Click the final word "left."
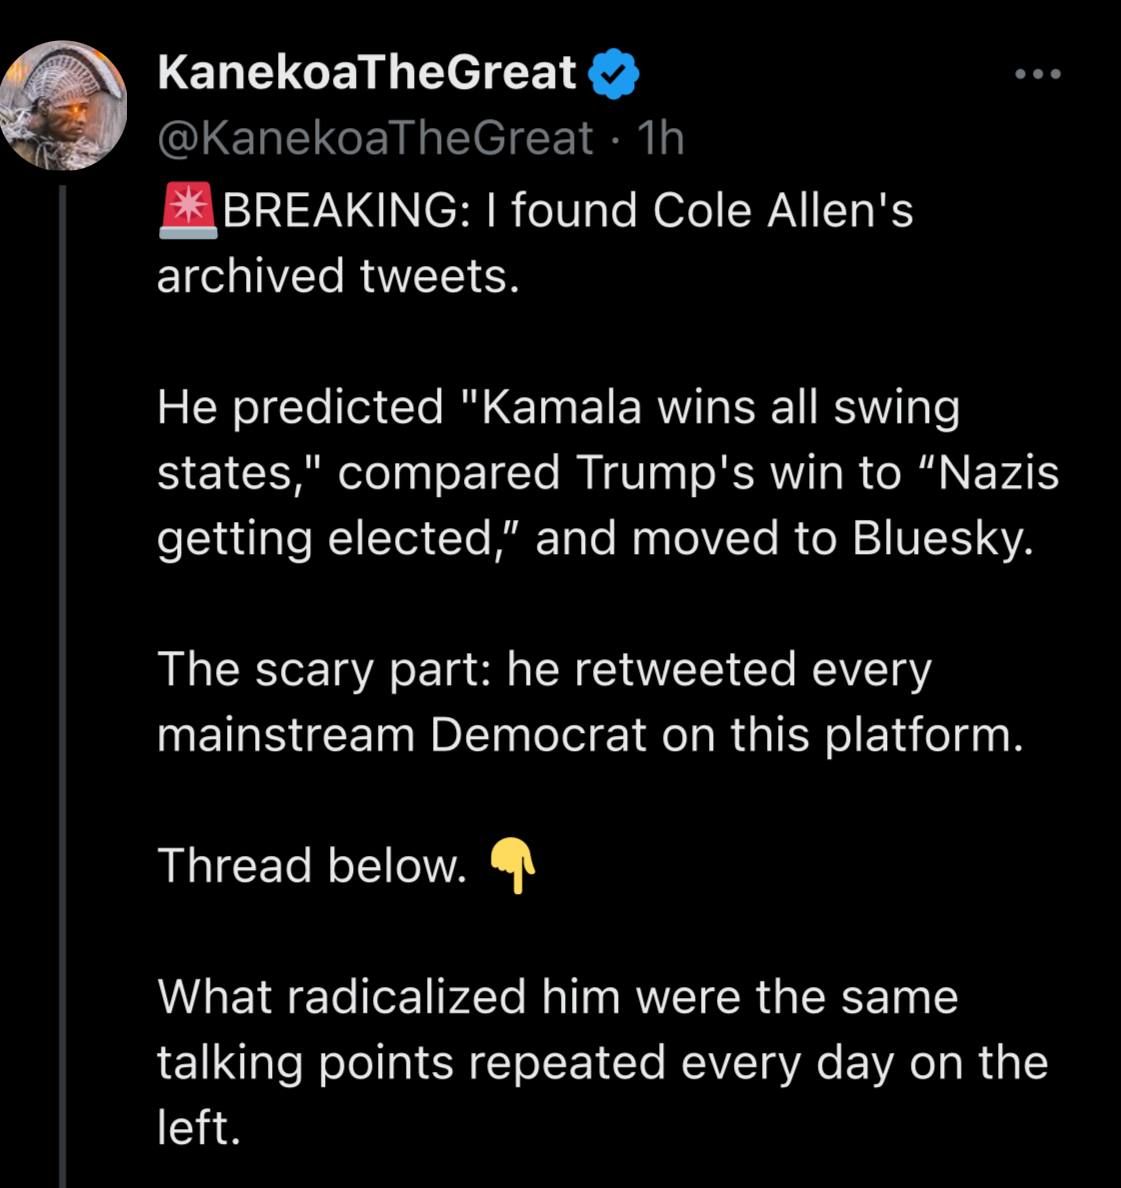The height and width of the screenshot is (1188, 1121). pos(199,1128)
